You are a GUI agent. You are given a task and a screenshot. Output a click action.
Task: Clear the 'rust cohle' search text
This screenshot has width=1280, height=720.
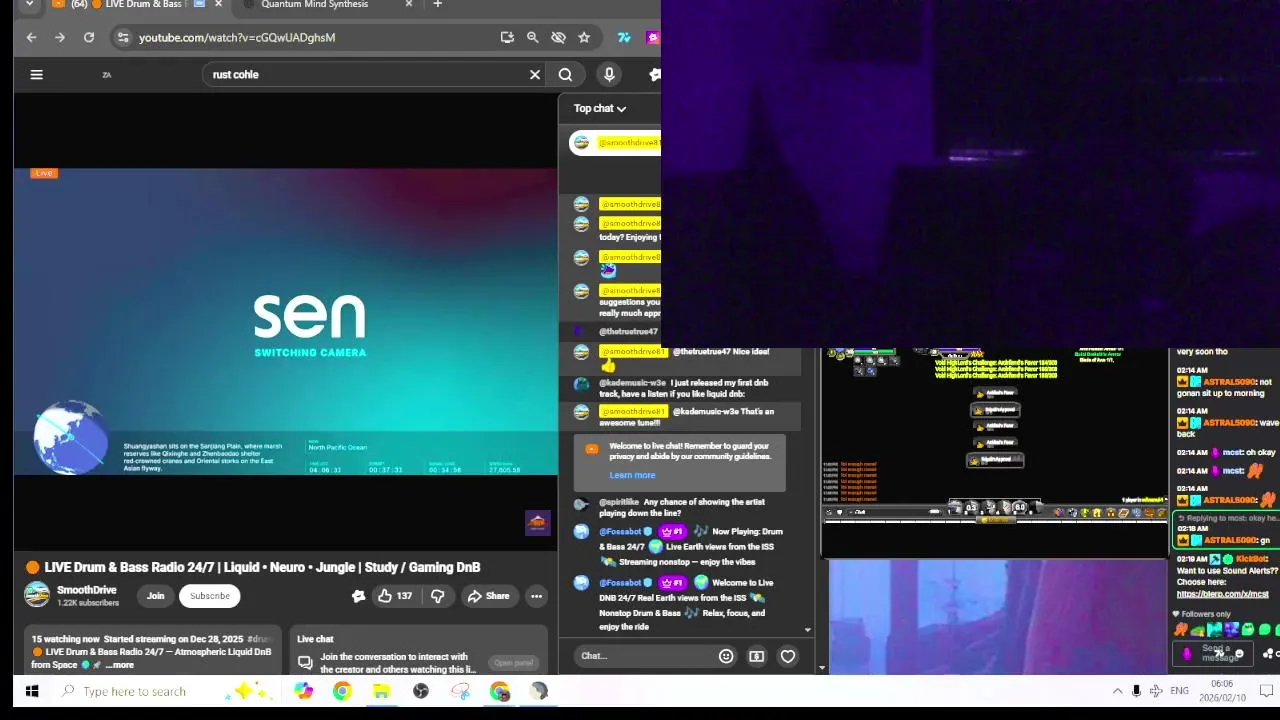(535, 74)
